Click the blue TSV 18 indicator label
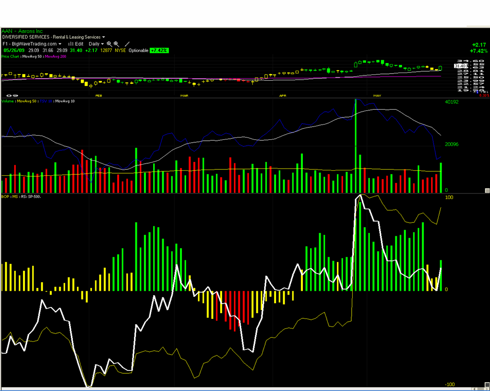The image size is (490, 391). tap(46, 101)
